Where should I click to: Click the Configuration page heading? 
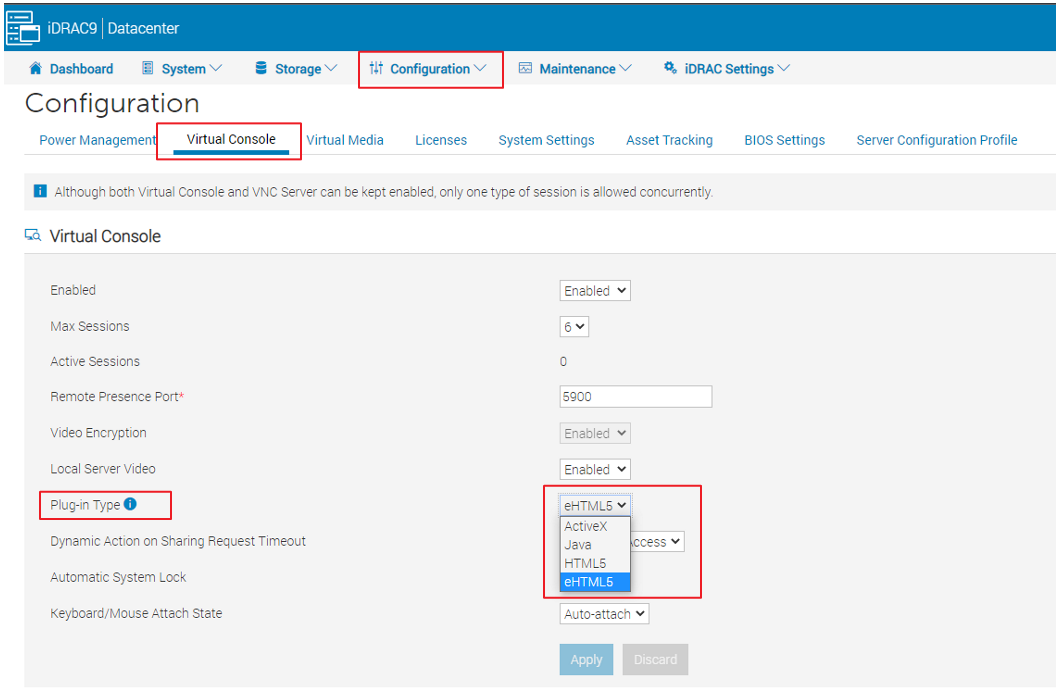coord(112,103)
